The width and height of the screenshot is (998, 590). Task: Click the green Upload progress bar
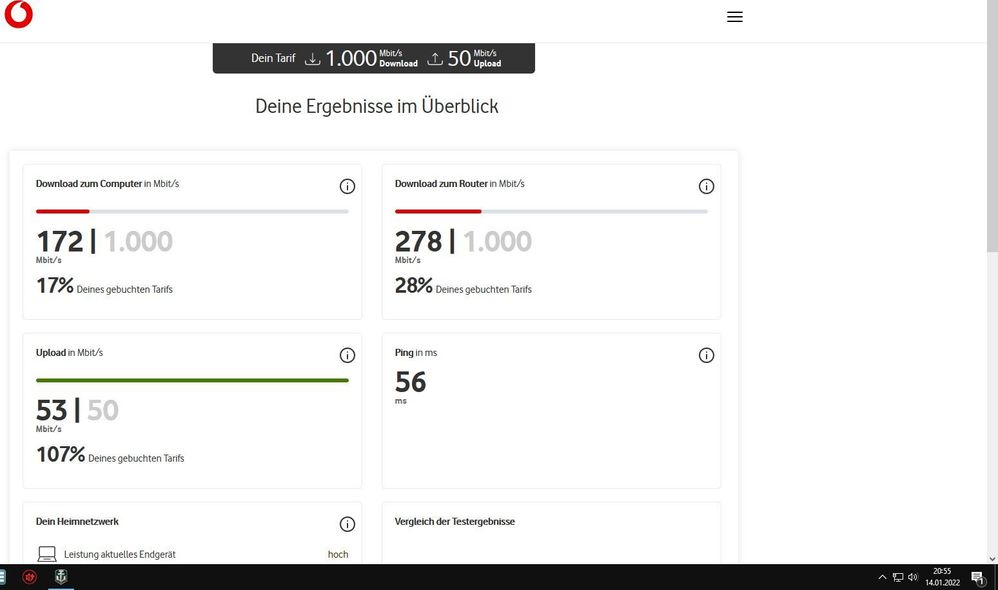coord(192,380)
